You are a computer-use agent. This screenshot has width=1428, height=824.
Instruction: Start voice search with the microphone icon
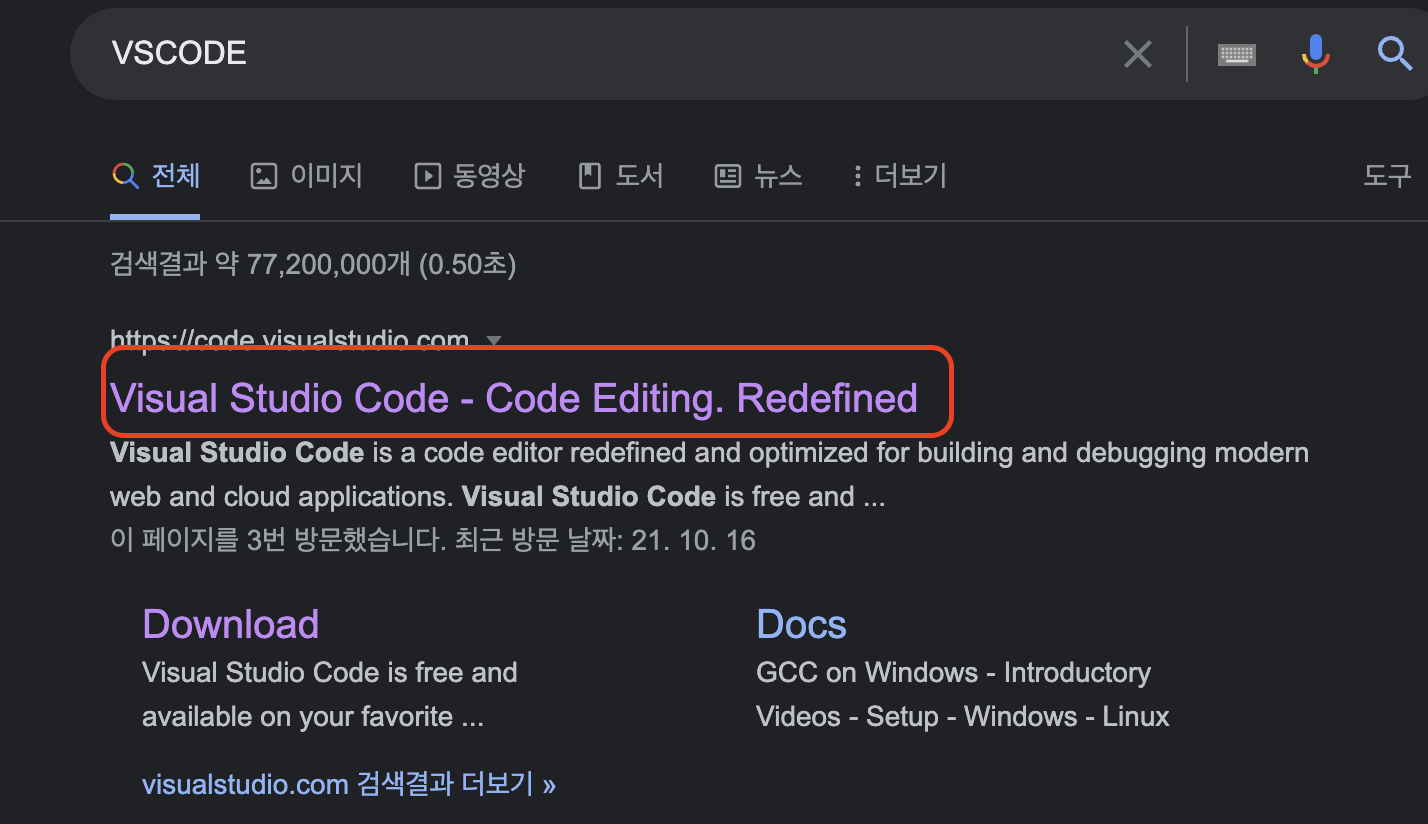[x=1316, y=53]
